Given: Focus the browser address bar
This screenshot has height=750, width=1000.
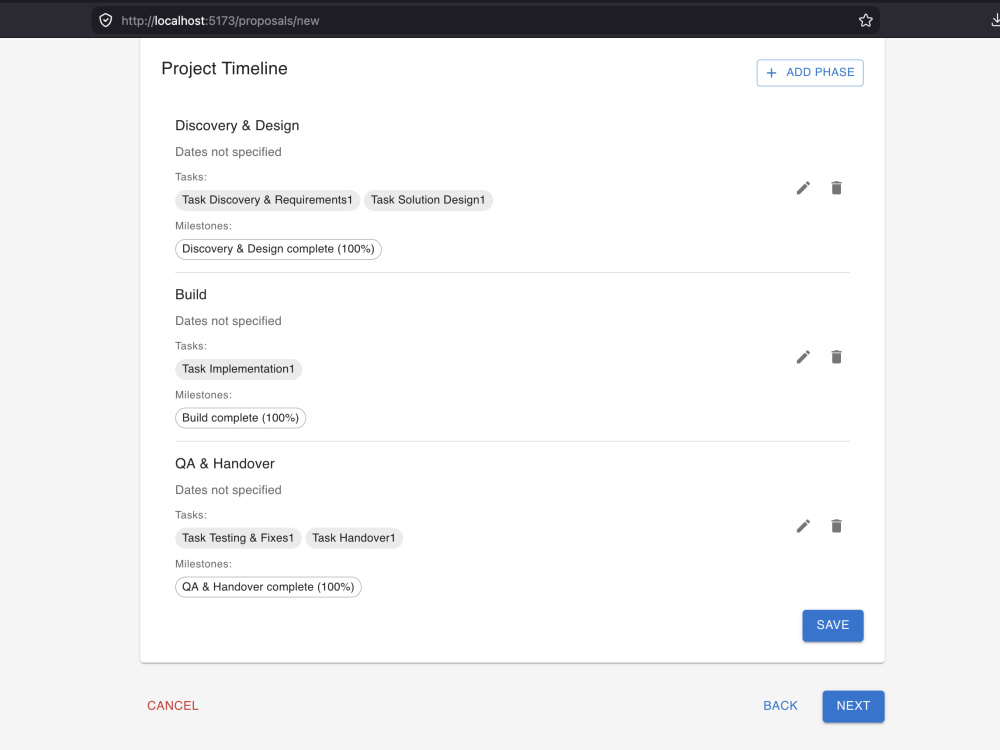Looking at the screenshot, I should click(x=485, y=20).
